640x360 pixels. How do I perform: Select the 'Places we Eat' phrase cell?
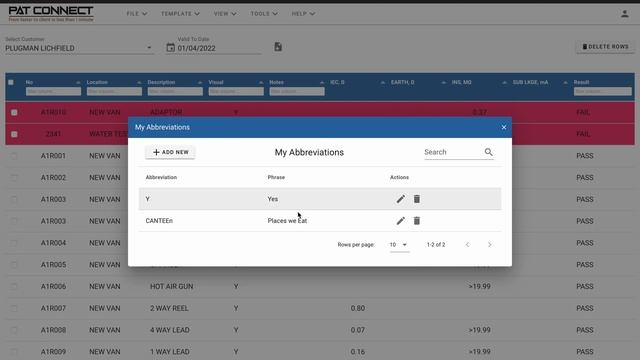[287, 221]
